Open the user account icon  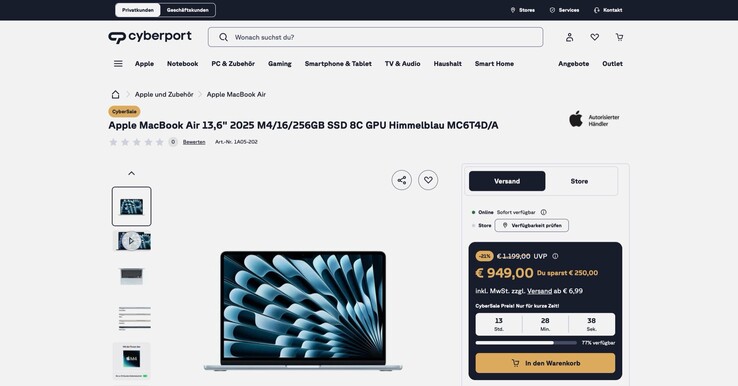coord(570,37)
